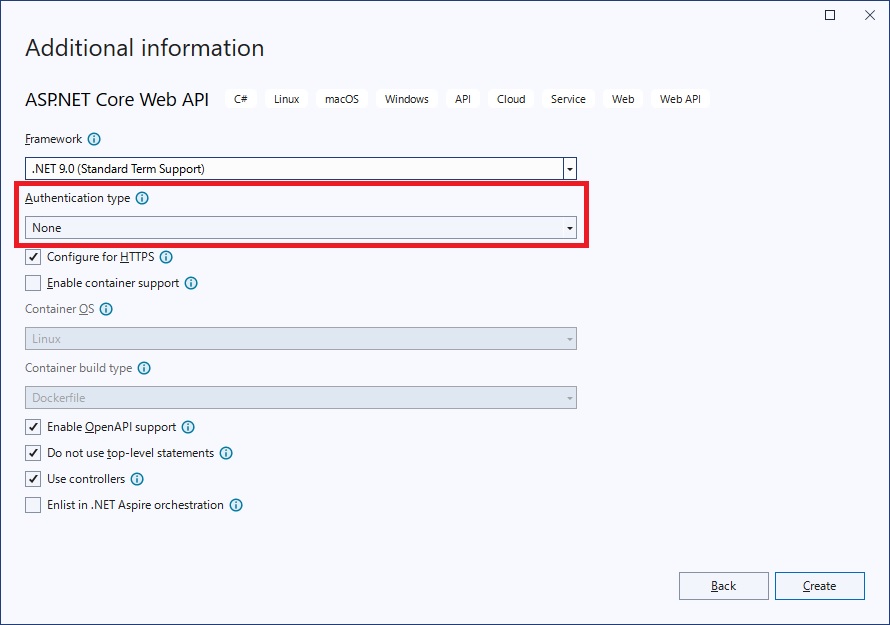Open the Framework dropdown
Viewport: 890px width, 625px height.
click(x=301, y=169)
